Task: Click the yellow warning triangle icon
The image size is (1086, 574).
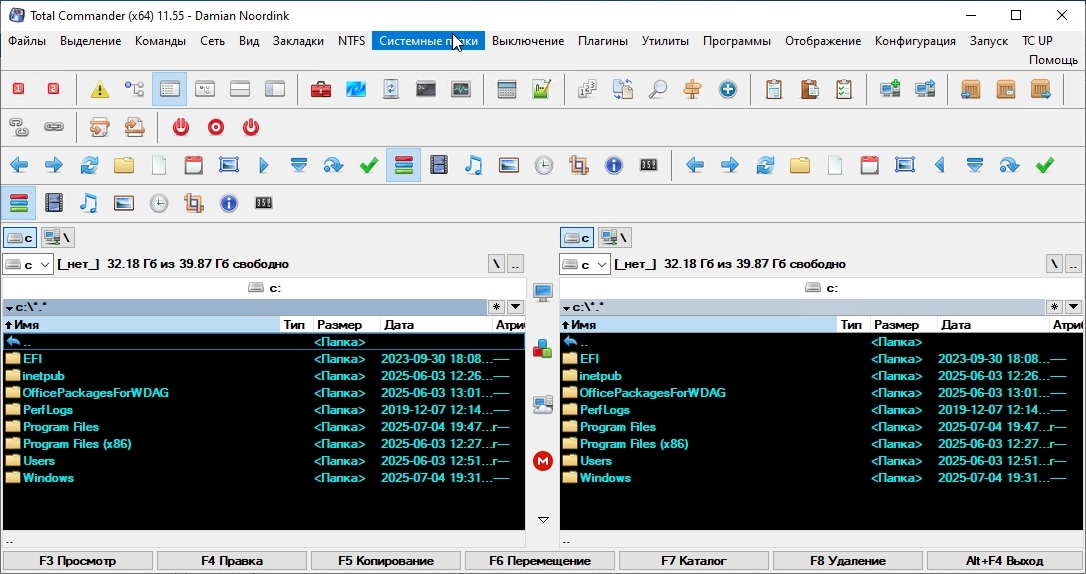Action: [x=100, y=89]
